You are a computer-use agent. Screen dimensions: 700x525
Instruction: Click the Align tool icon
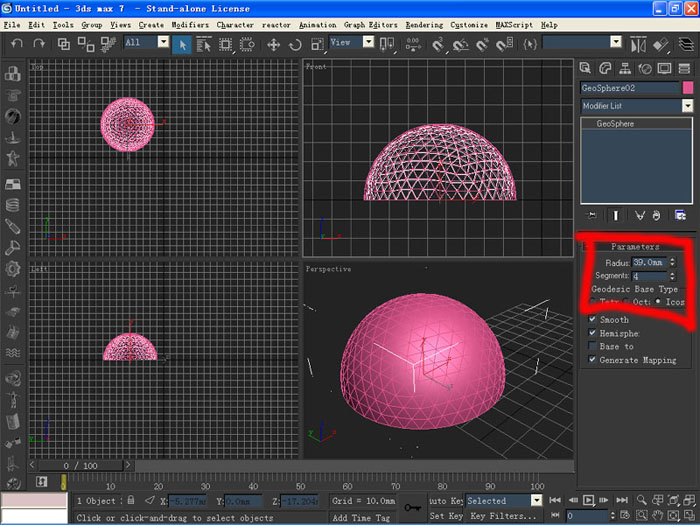[x=660, y=45]
